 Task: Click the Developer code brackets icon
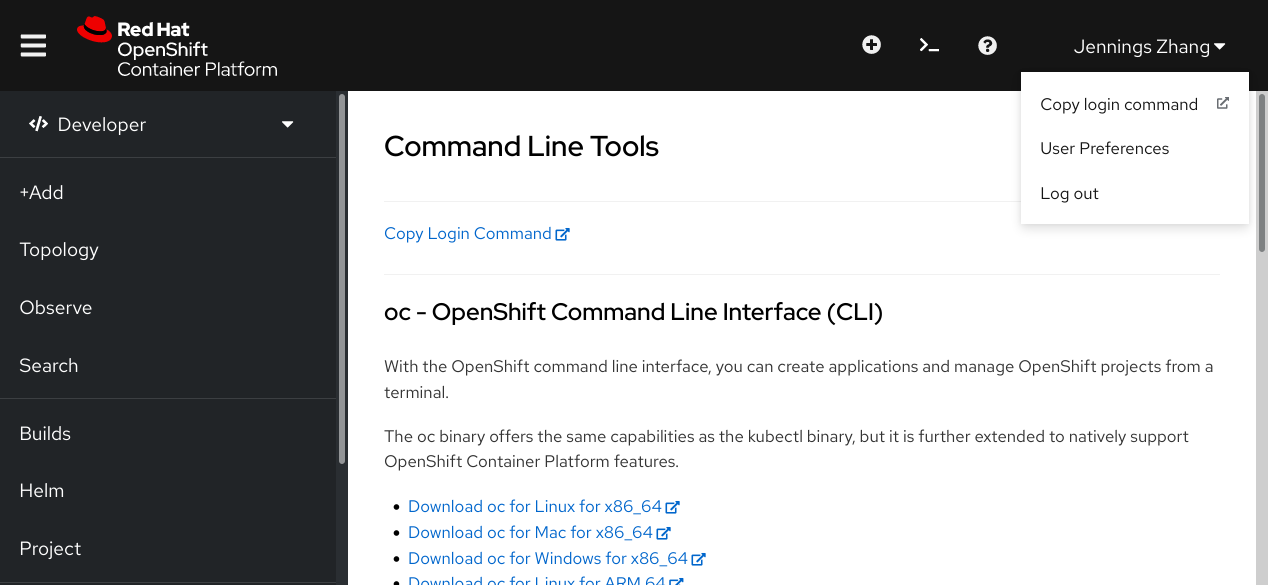click(38, 124)
